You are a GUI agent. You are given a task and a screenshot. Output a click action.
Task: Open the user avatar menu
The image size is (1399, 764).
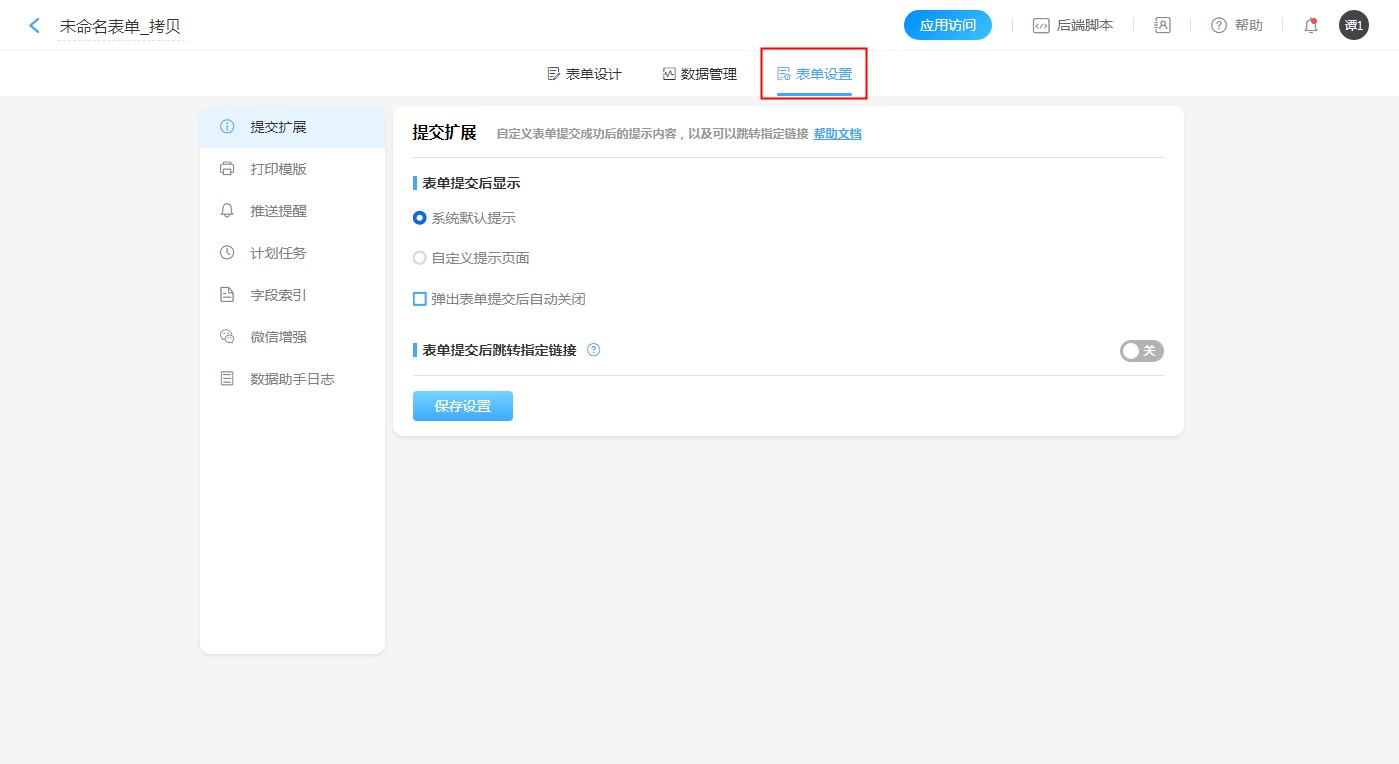[1353, 26]
